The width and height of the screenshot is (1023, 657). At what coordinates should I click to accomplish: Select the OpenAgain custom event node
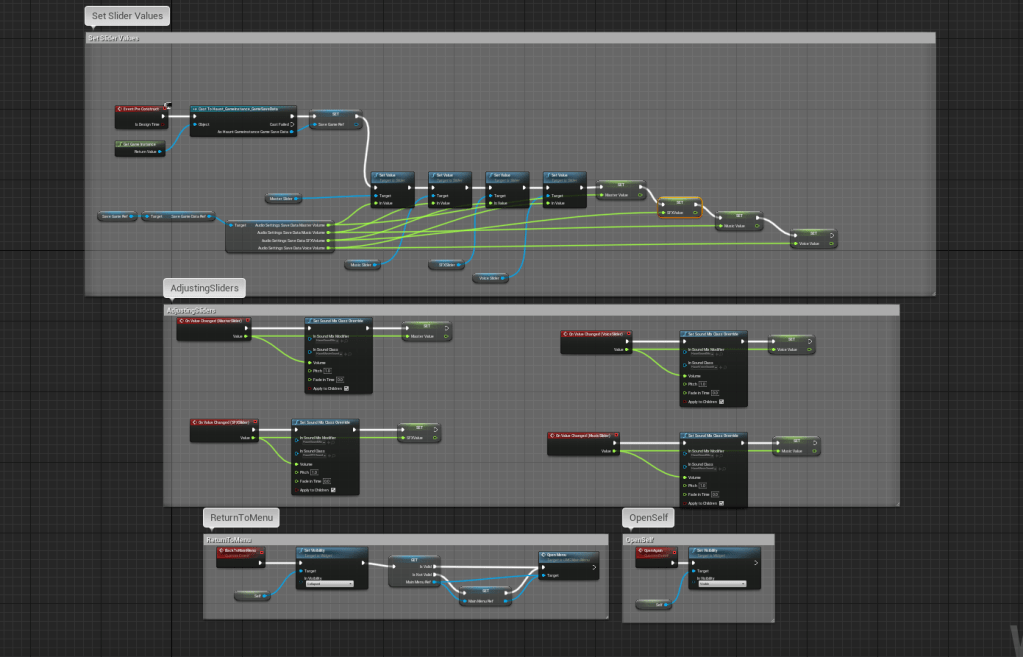[653, 550]
